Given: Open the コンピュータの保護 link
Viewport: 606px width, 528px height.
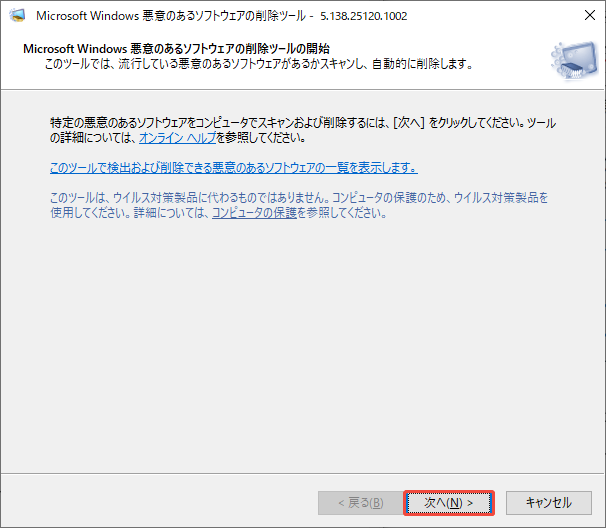Looking at the screenshot, I should coord(254,213).
